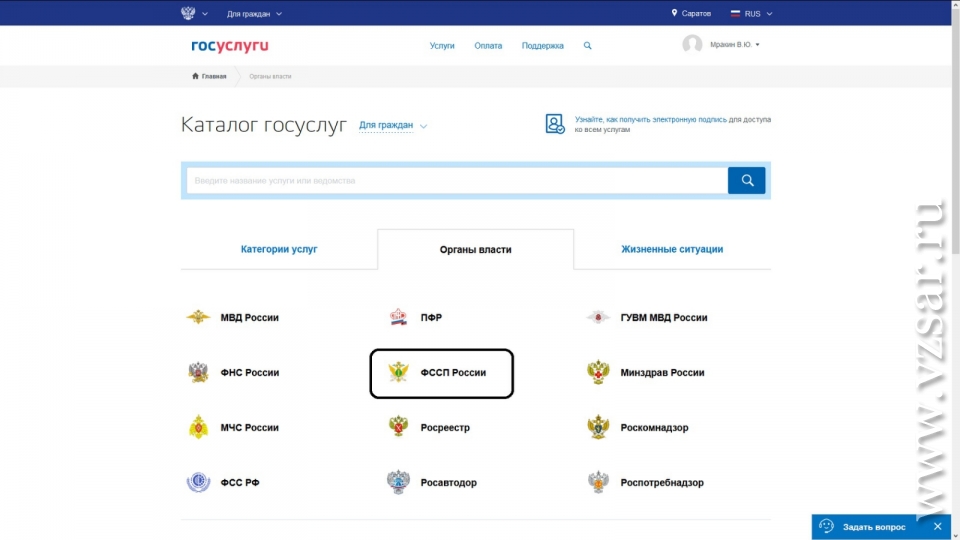Open the top-bar 'Для граждан' dropdown
960x540 pixels.
coord(254,13)
